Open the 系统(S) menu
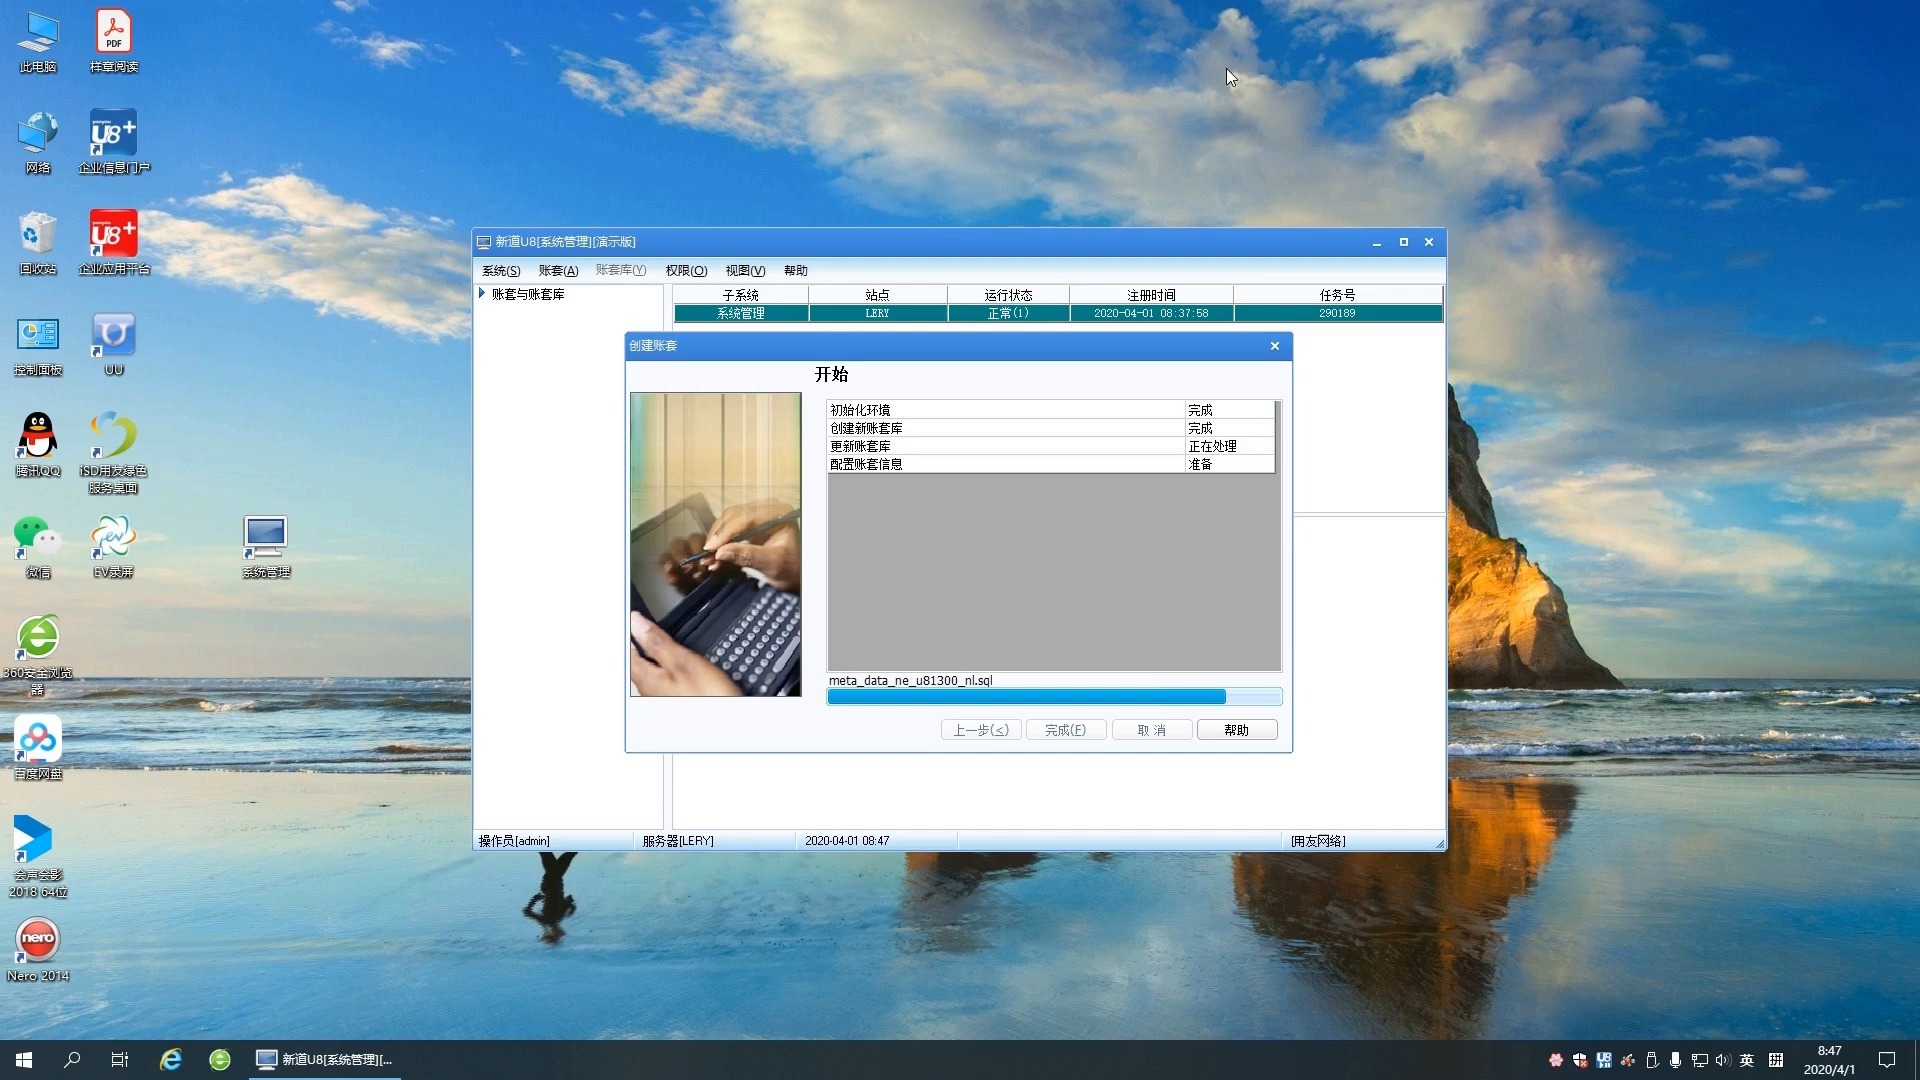This screenshot has width=1920, height=1080. point(501,271)
